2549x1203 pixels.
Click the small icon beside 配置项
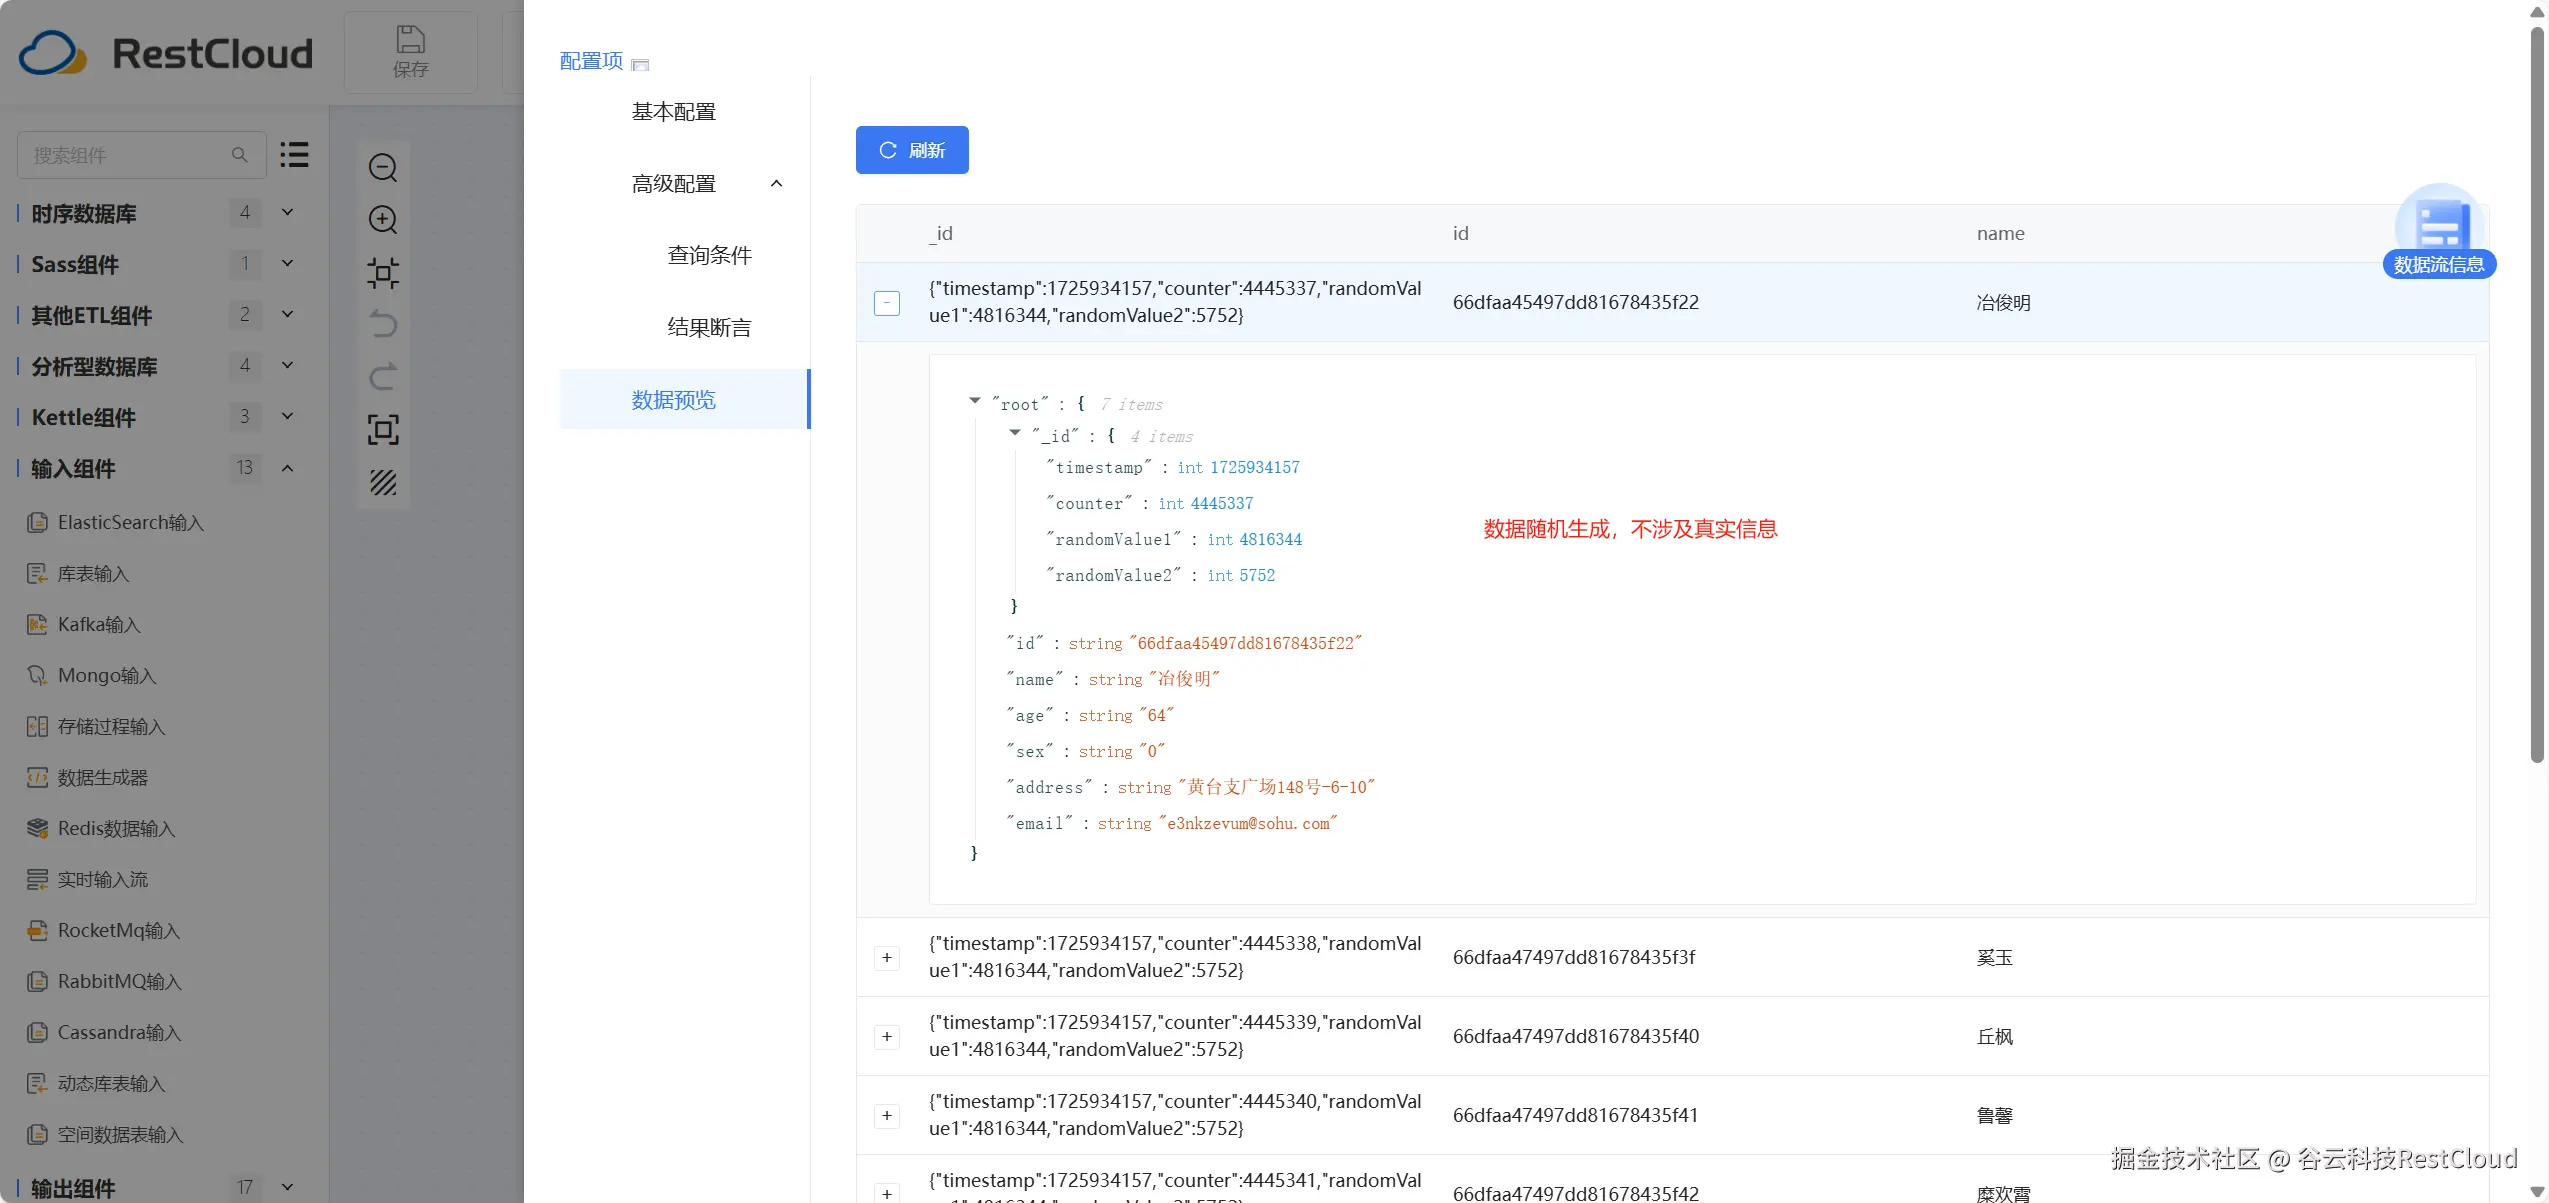point(640,65)
